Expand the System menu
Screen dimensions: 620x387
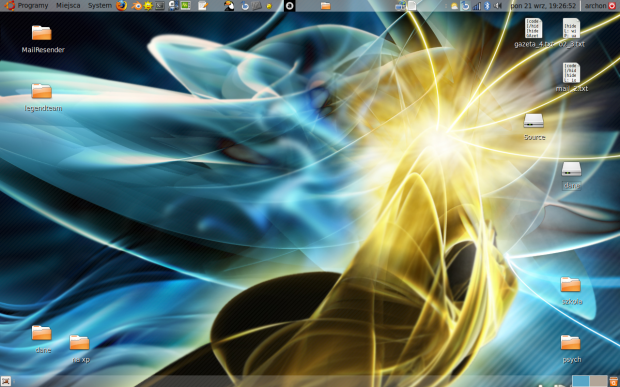[100, 6]
